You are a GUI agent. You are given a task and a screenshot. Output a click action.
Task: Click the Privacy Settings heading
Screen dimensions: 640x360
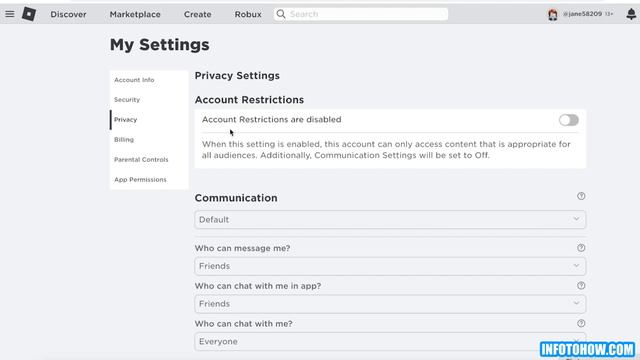(x=237, y=76)
